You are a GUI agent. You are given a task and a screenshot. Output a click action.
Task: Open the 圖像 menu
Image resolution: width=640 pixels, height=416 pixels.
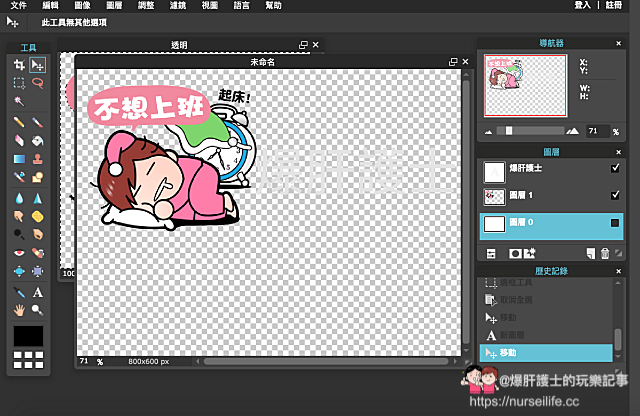coord(82,5)
